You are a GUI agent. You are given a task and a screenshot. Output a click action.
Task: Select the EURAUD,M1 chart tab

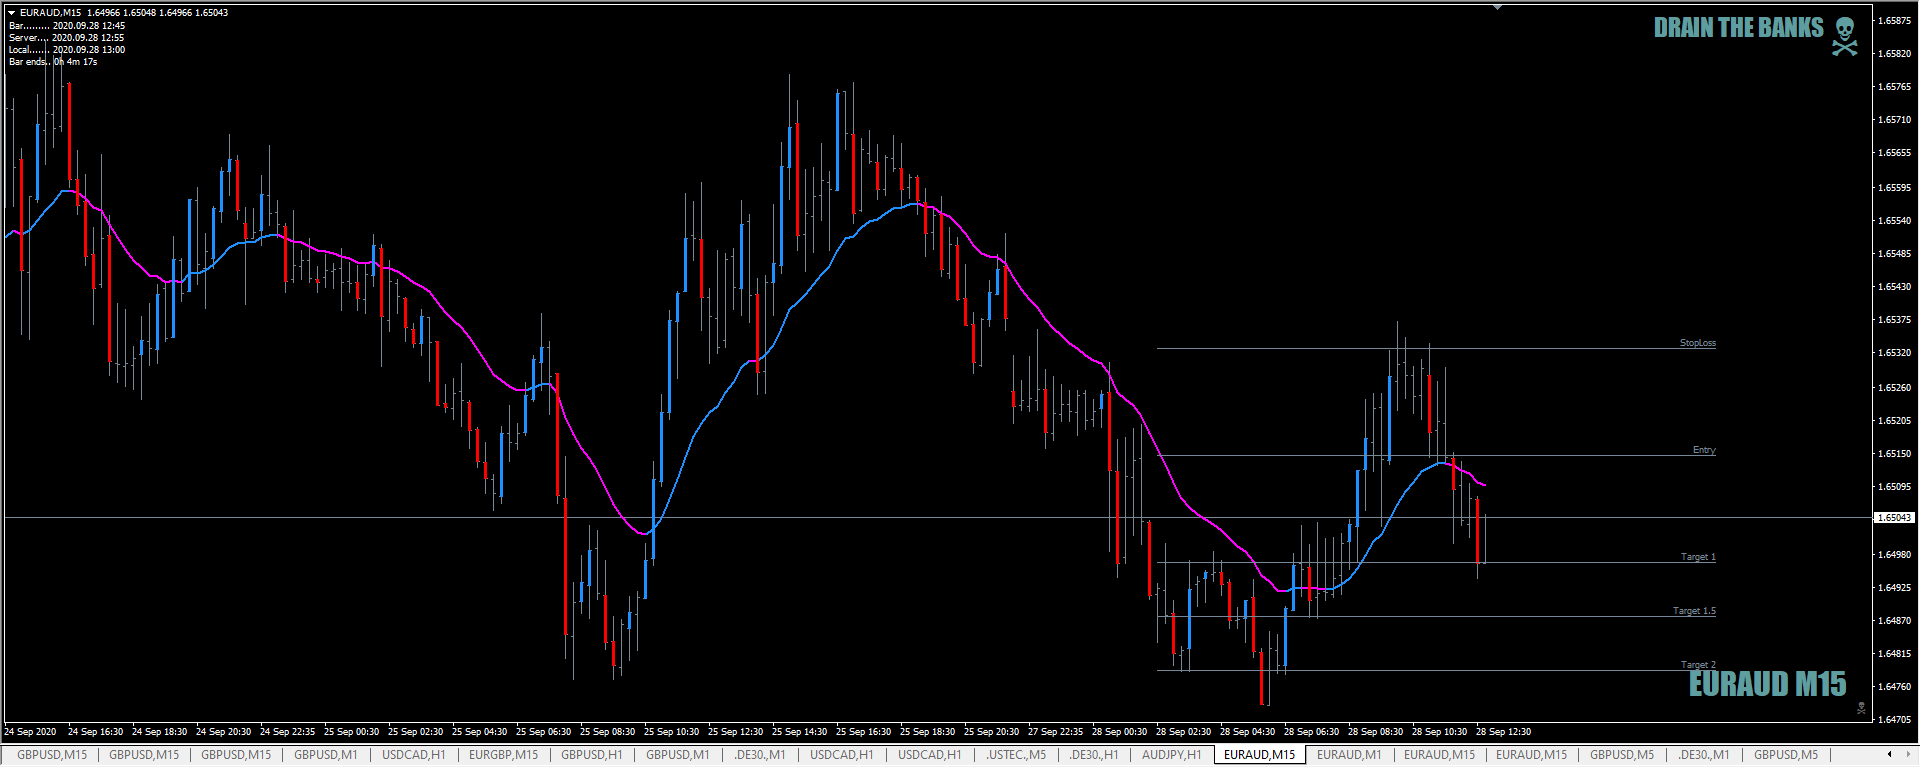pos(1349,755)
